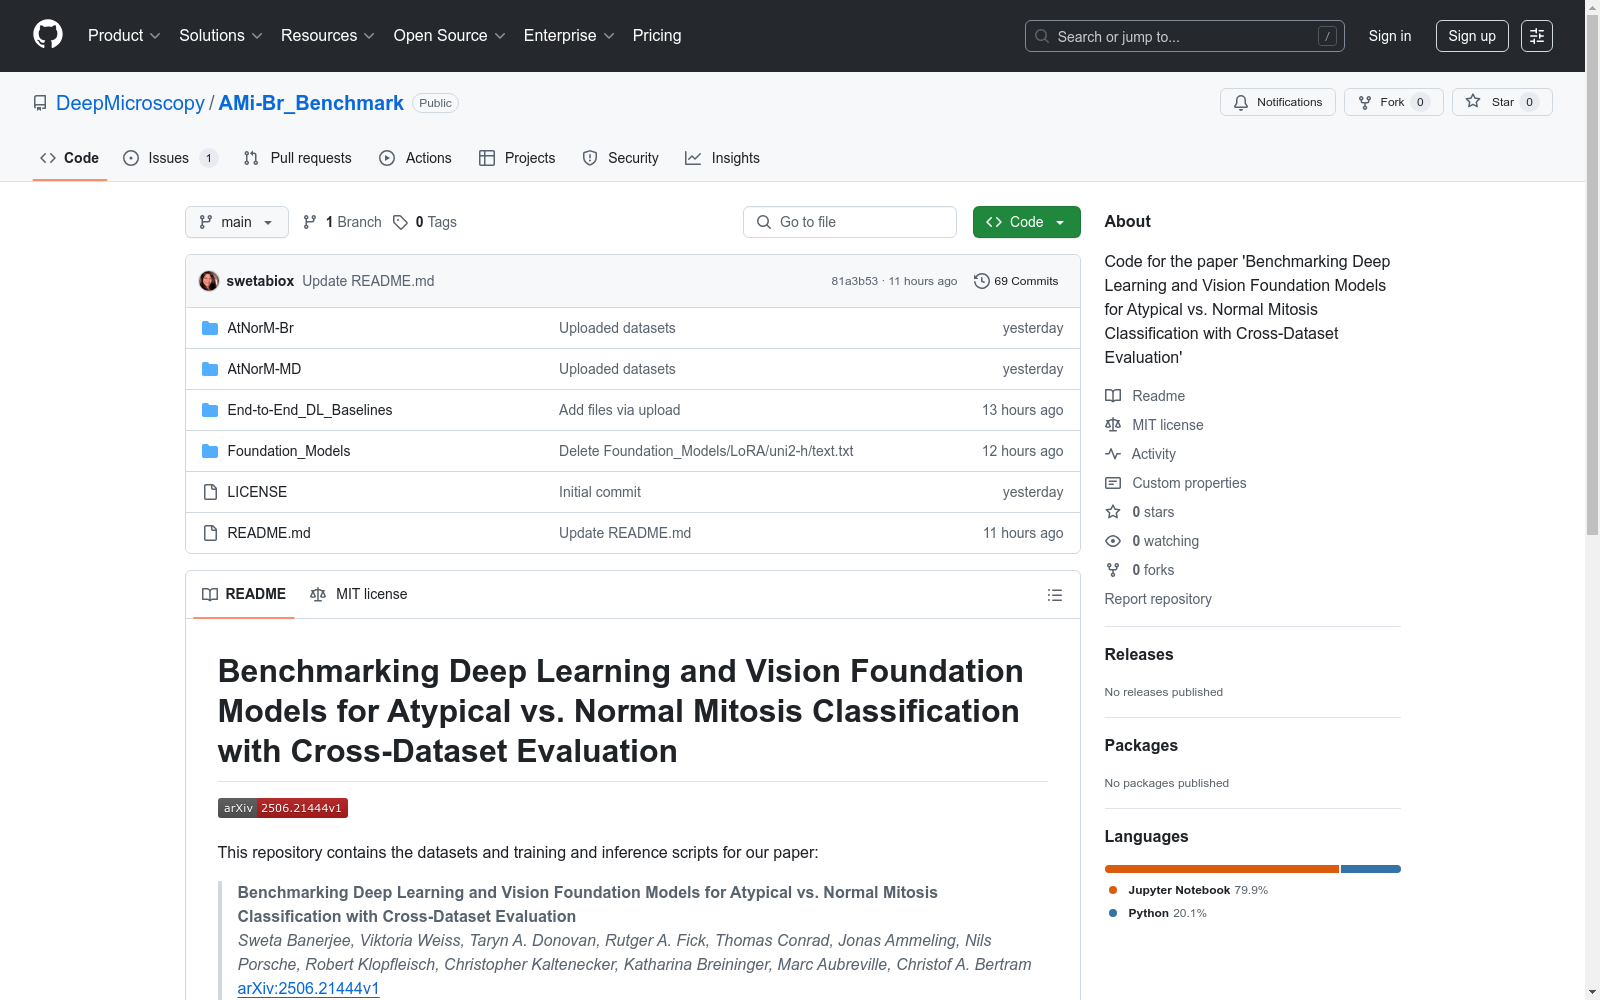1600x1000 pixels.
Task: Click the commit history clock icon
Action: (x=982, y=281)
